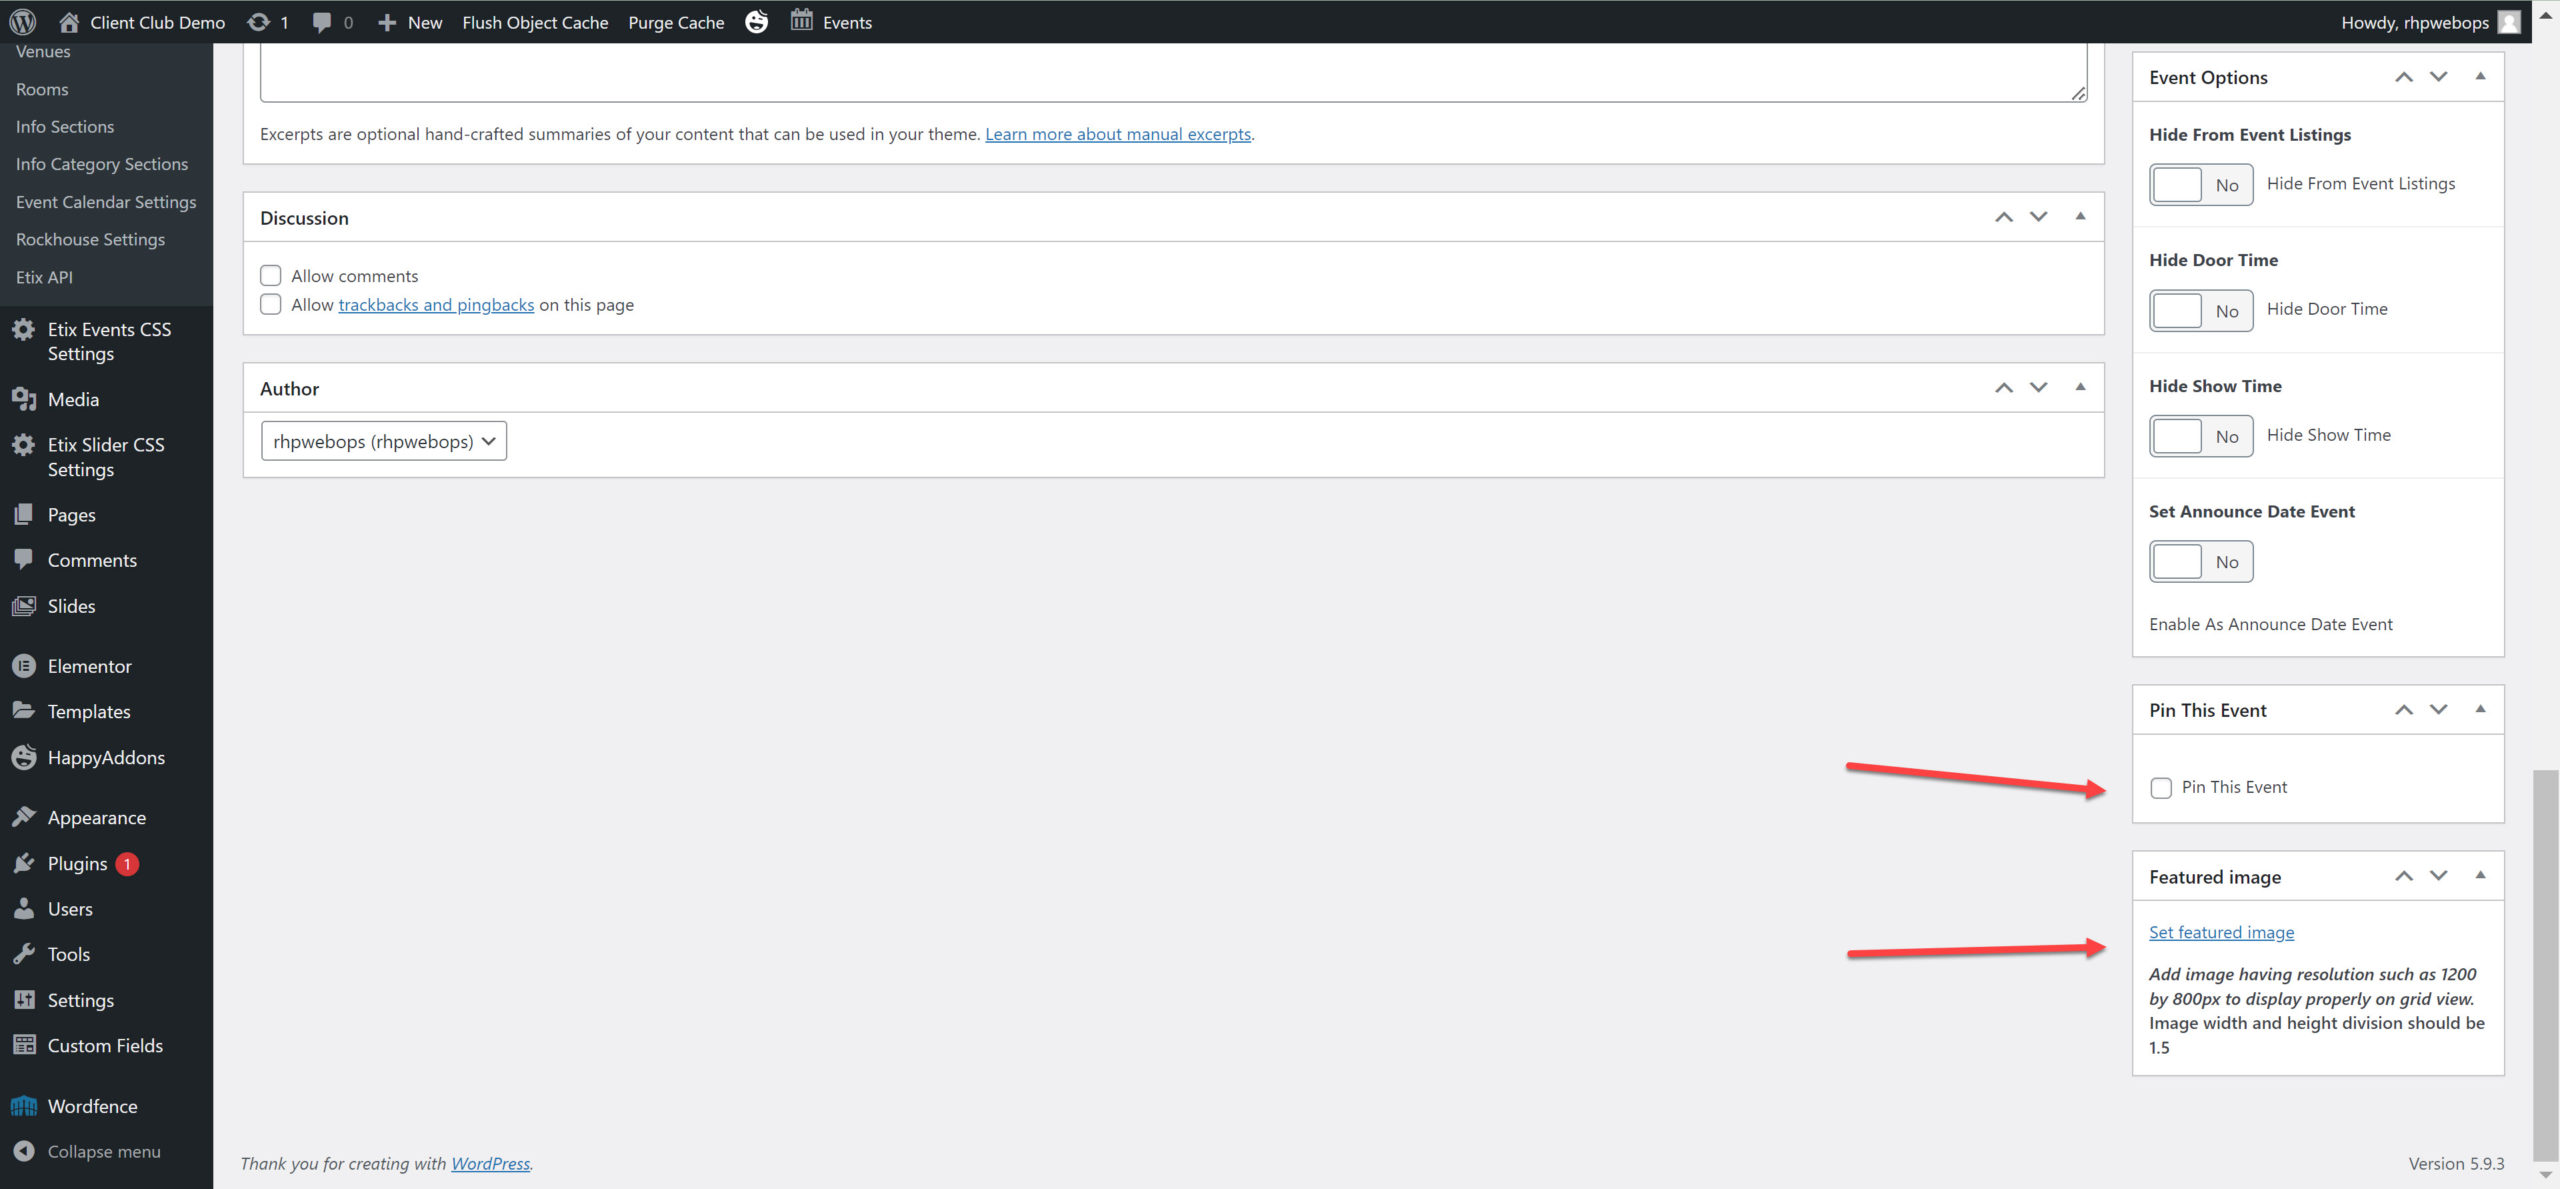The height and width of the screenshot is (1189, 2560).
Task: Click the updates refresh icon
Action: tap(258, 22)
